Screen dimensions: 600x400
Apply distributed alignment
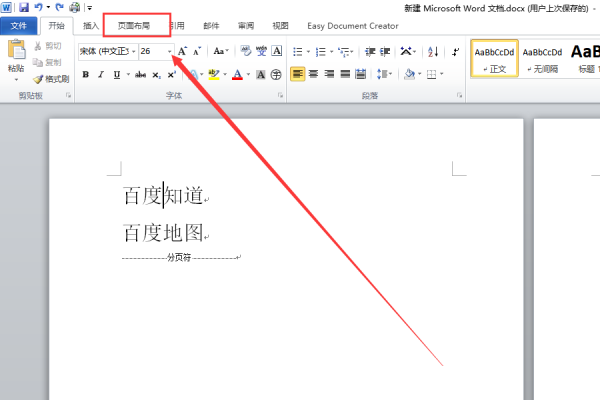click(360, 74)
